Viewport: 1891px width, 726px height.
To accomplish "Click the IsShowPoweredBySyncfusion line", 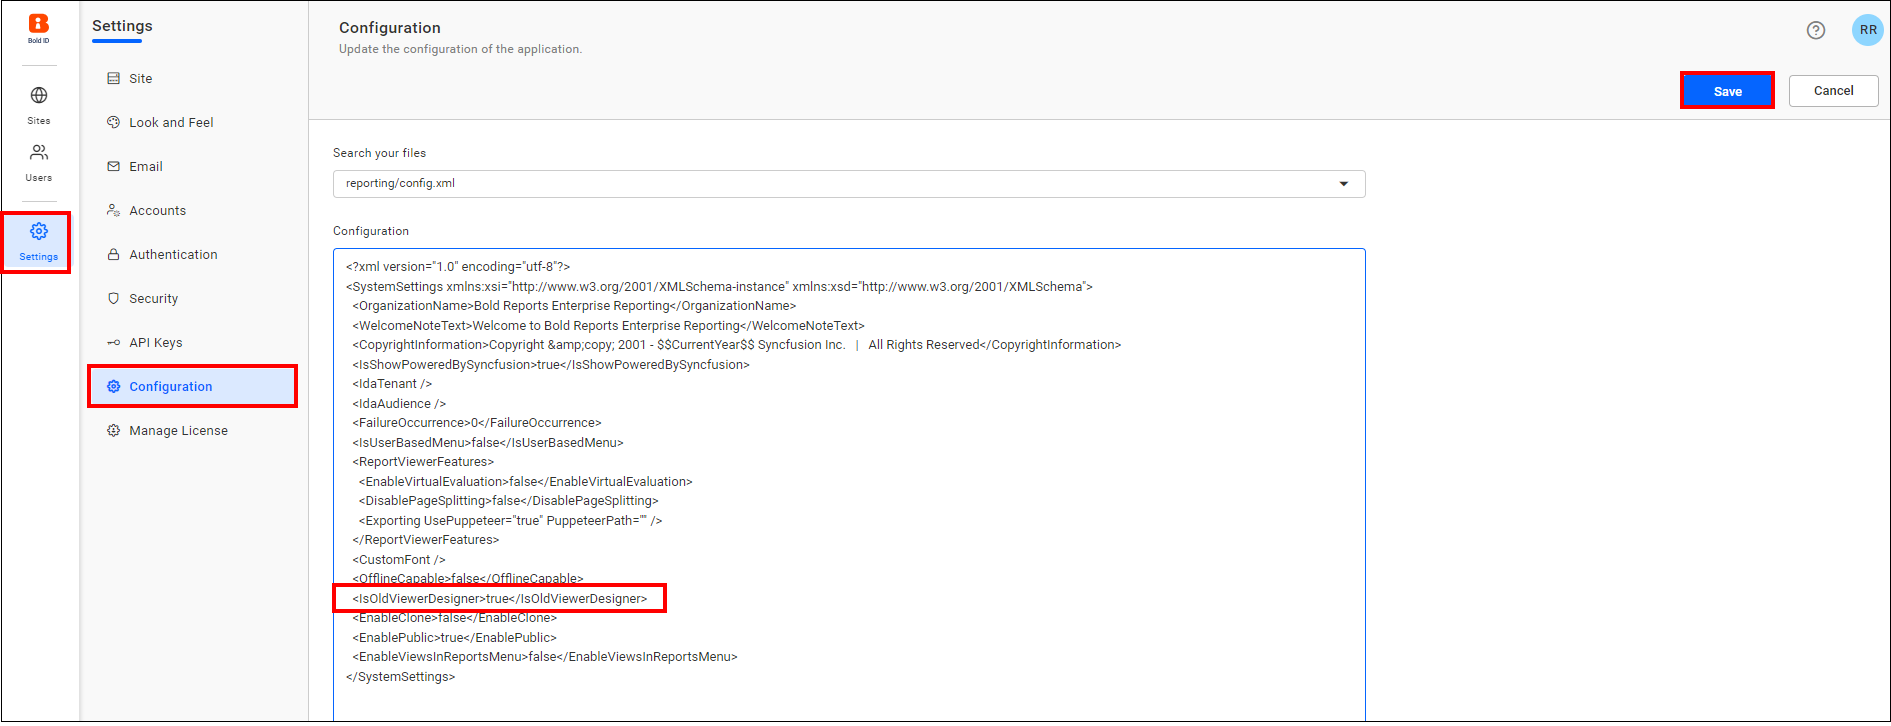I will pos(550,365).
